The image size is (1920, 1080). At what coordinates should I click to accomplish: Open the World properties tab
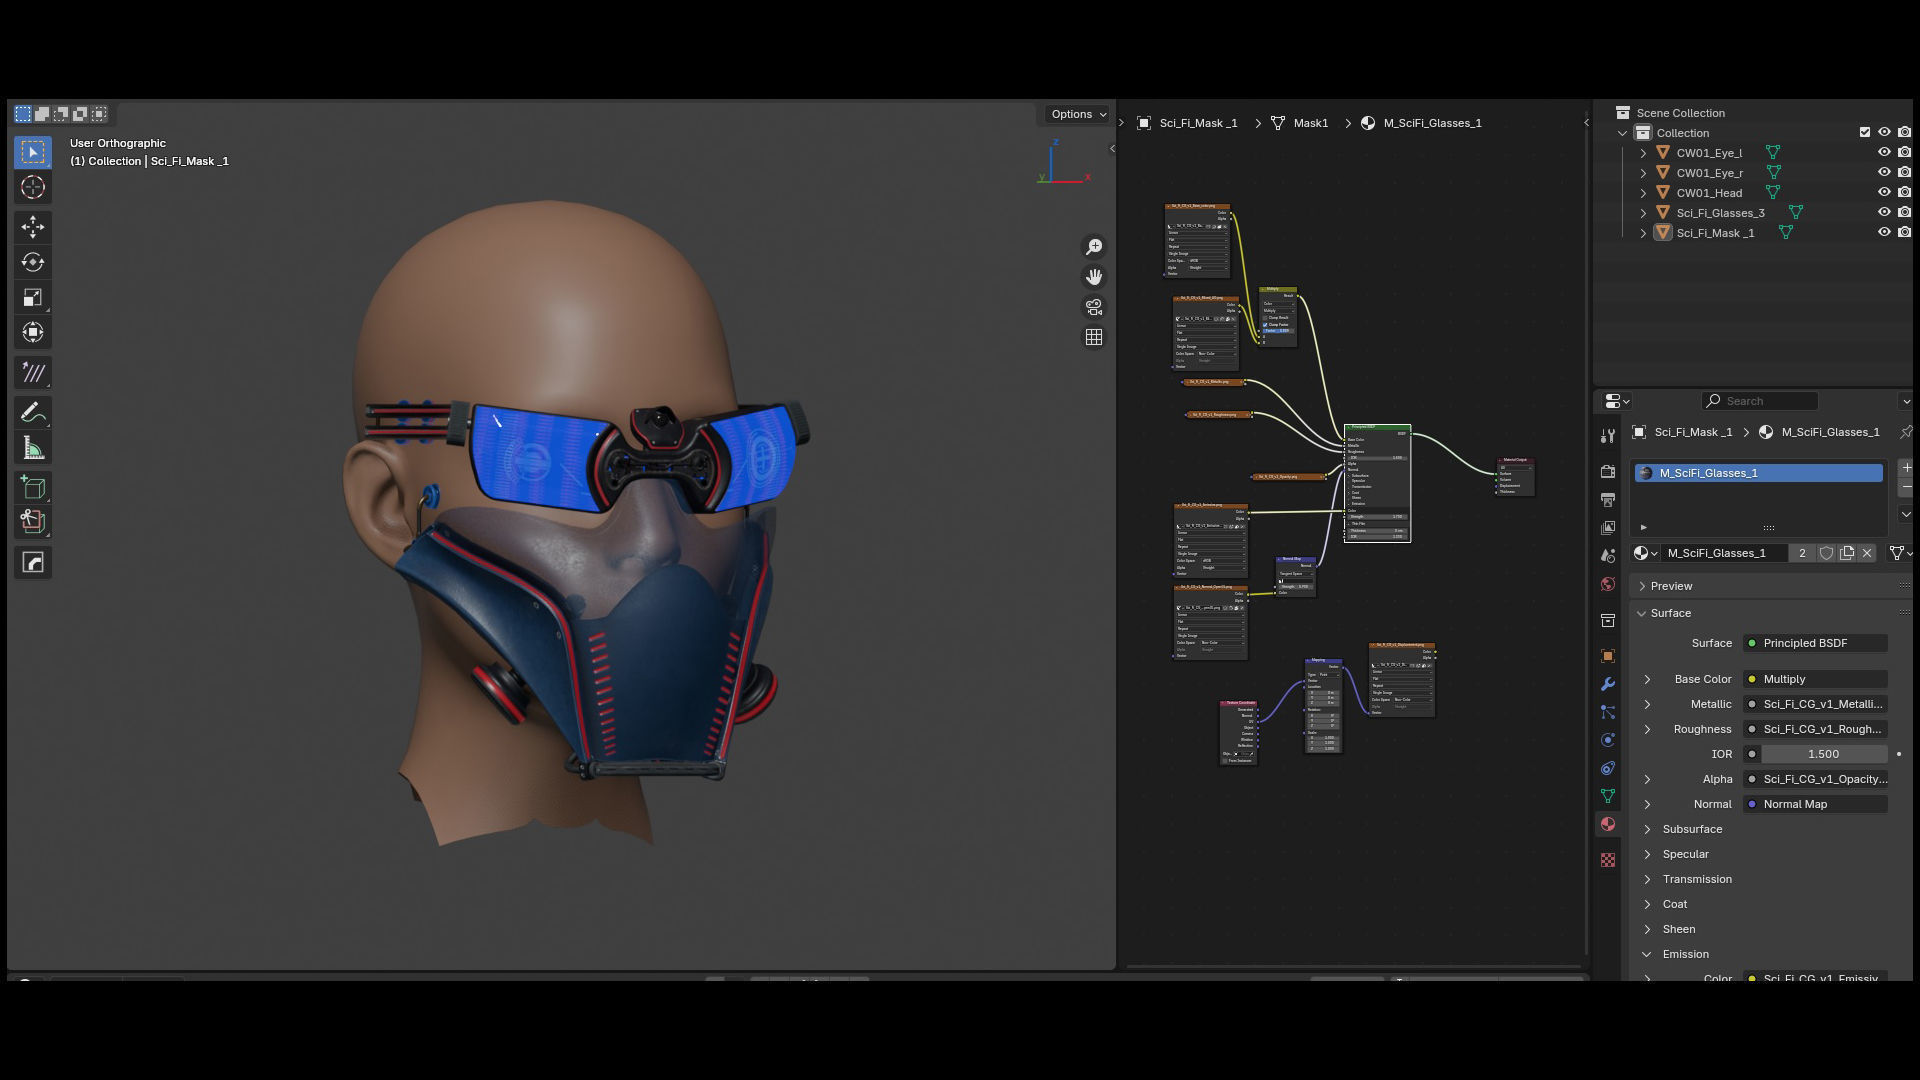tap(1608, 584)
